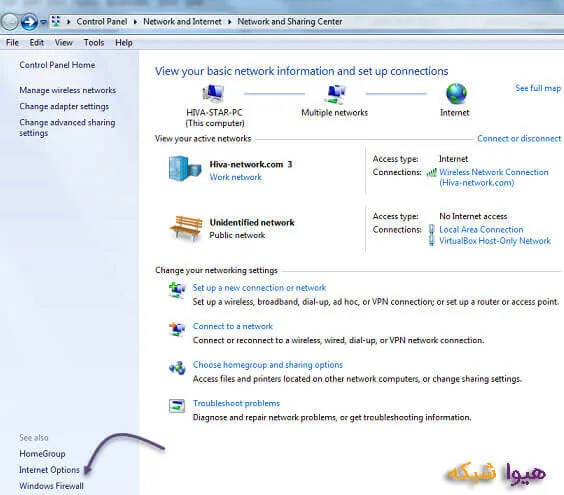Open the recent pages dropdown arrow

[43, 22]
